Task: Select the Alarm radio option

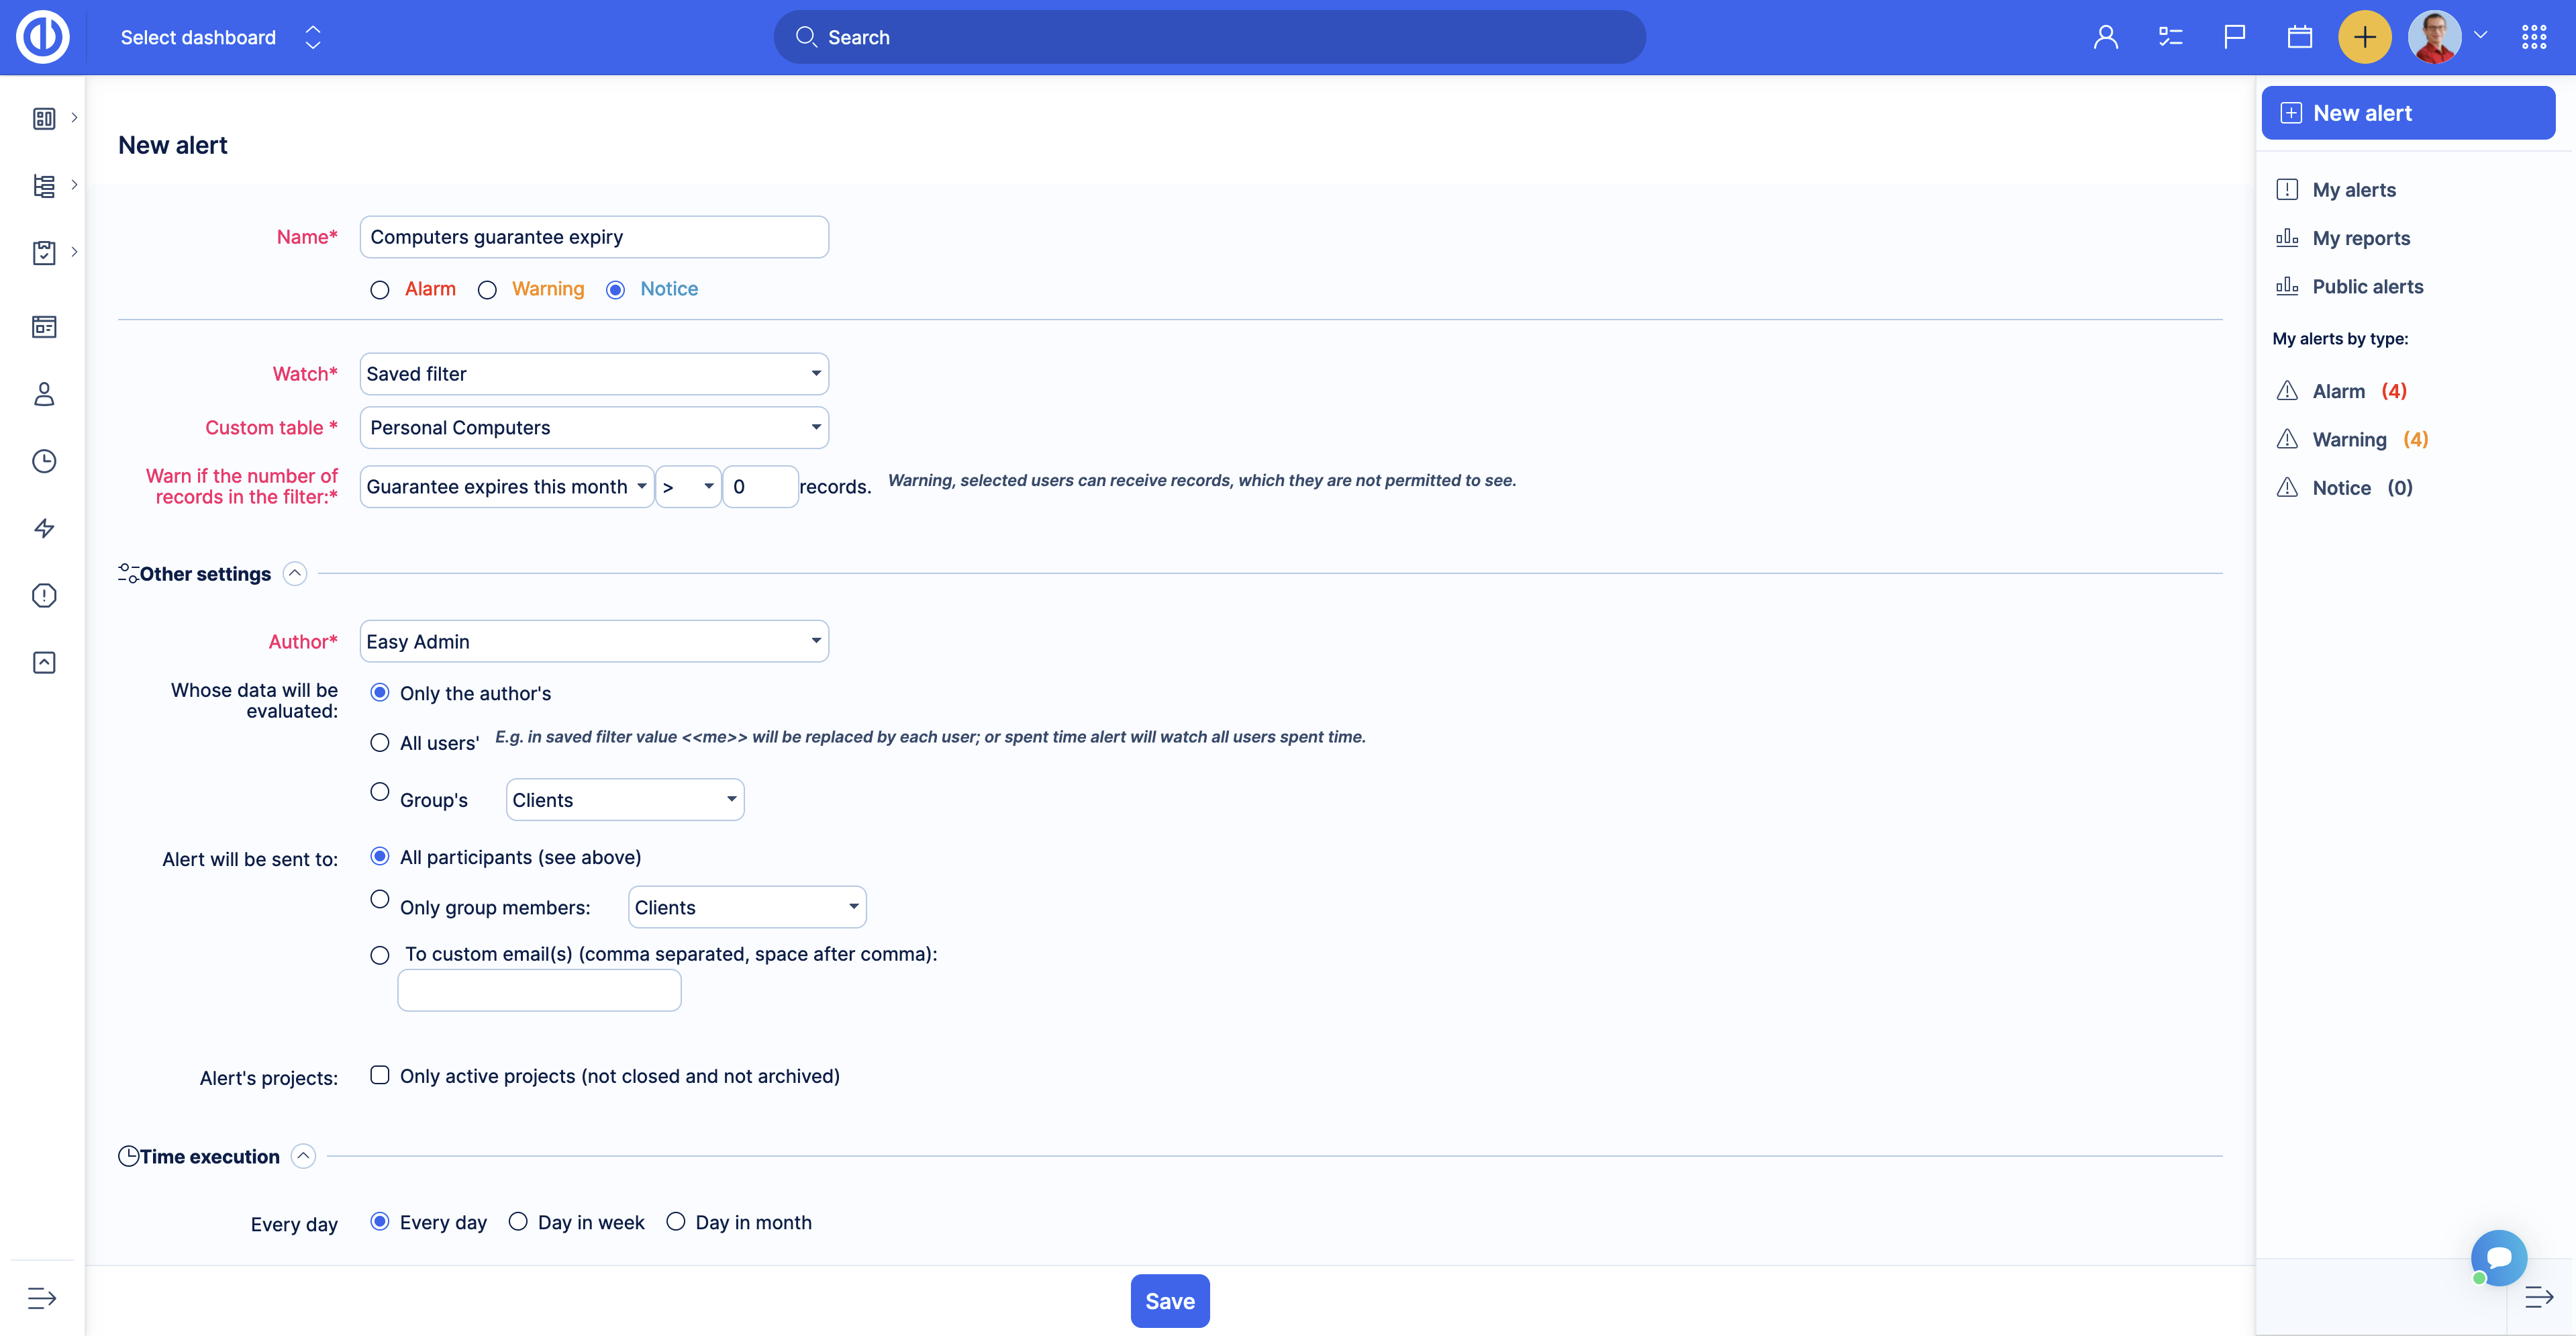Action: click(380, 290)
